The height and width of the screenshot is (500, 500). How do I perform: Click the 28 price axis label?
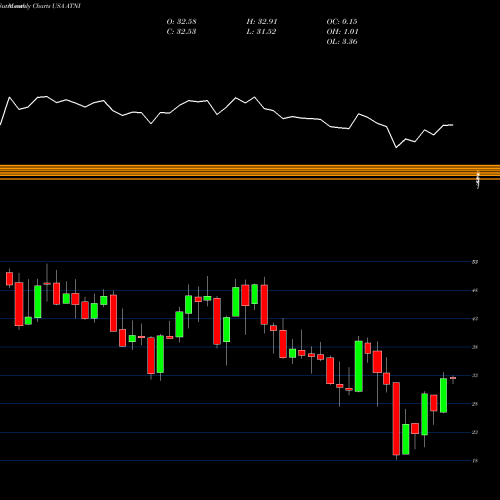[x=475, y=404]
